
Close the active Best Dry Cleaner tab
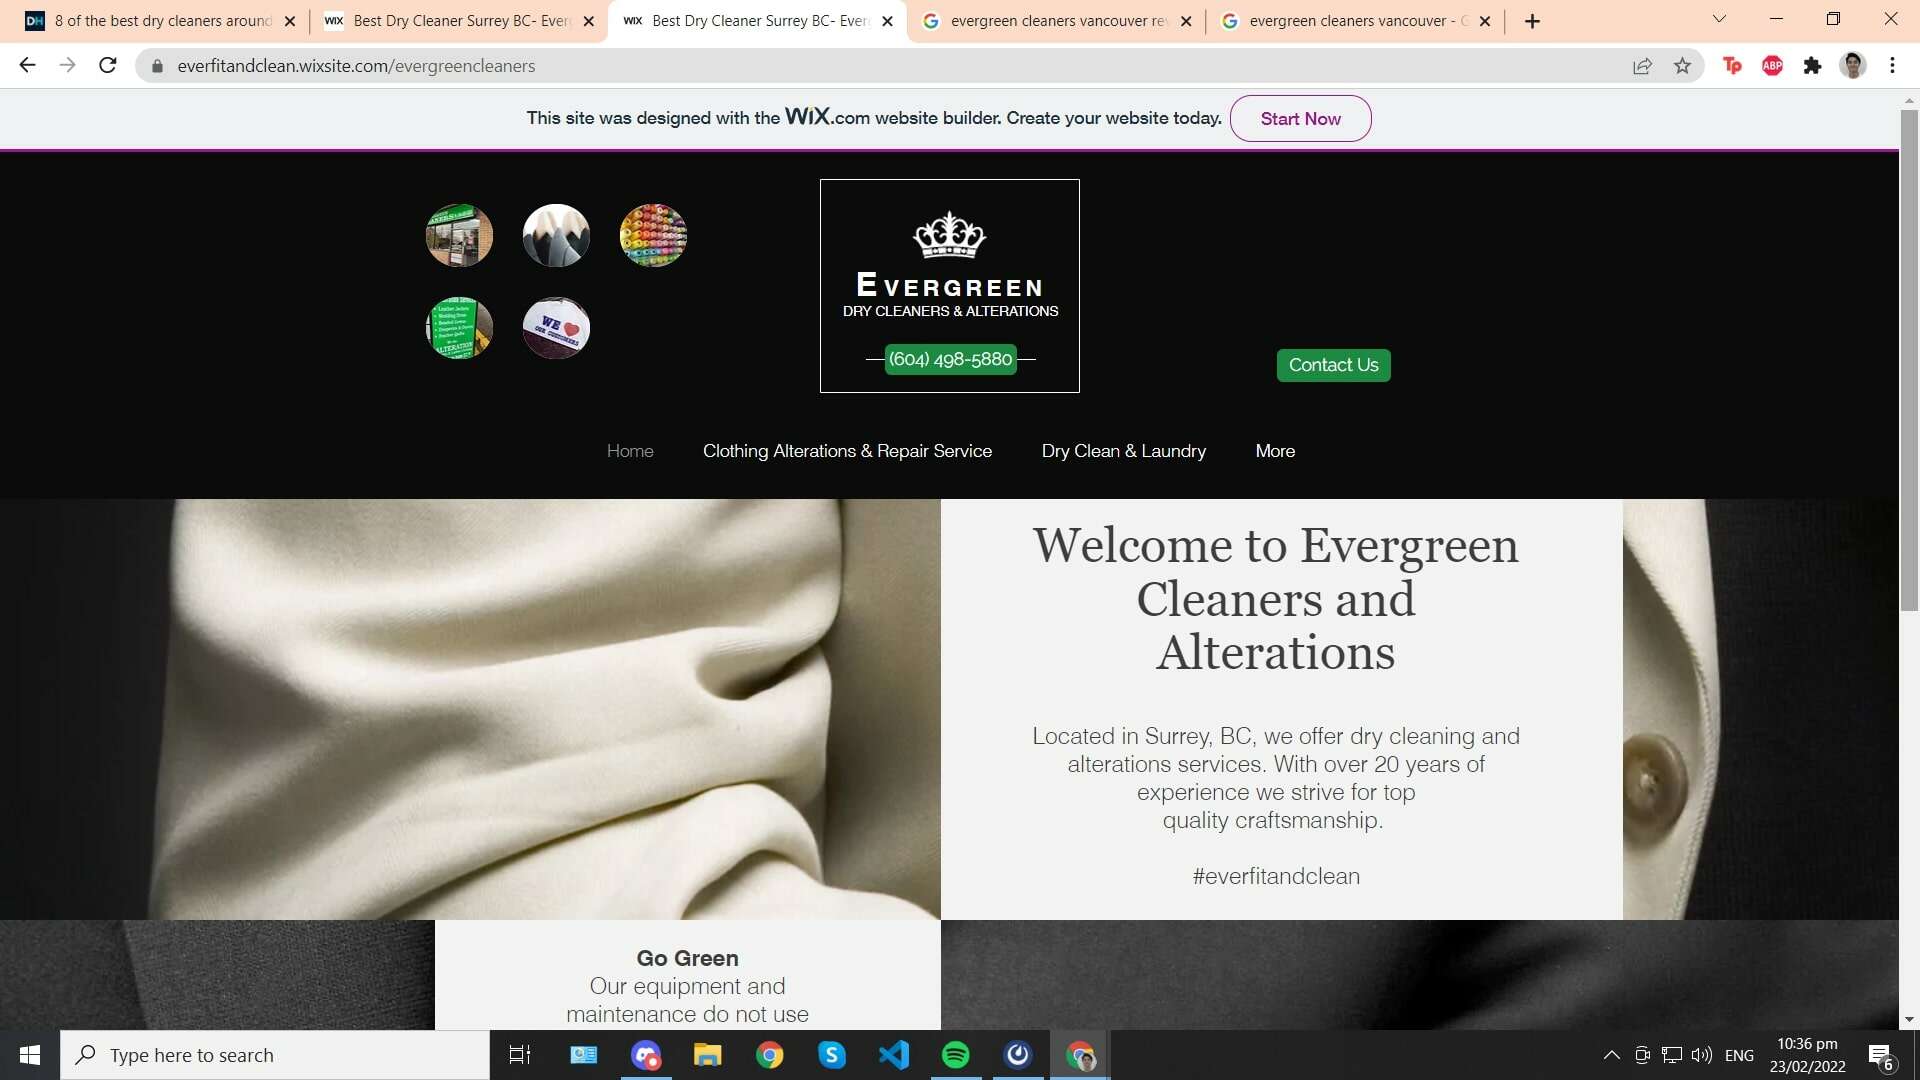click(887, 21)
